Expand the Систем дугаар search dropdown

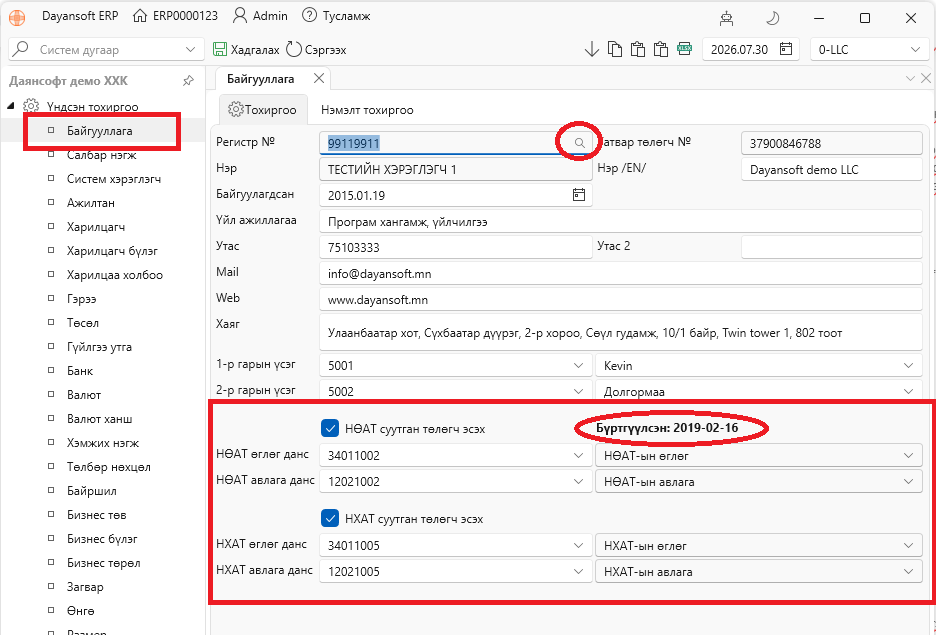[x=190, y=50]
